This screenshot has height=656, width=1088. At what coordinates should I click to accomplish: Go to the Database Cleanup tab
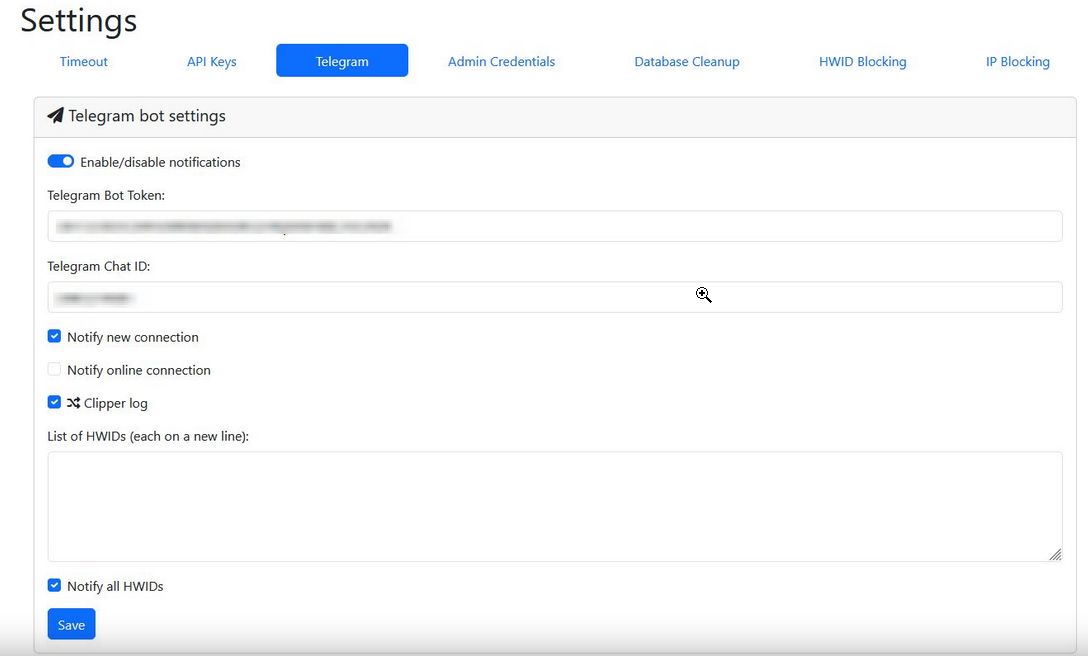(686, 61)
